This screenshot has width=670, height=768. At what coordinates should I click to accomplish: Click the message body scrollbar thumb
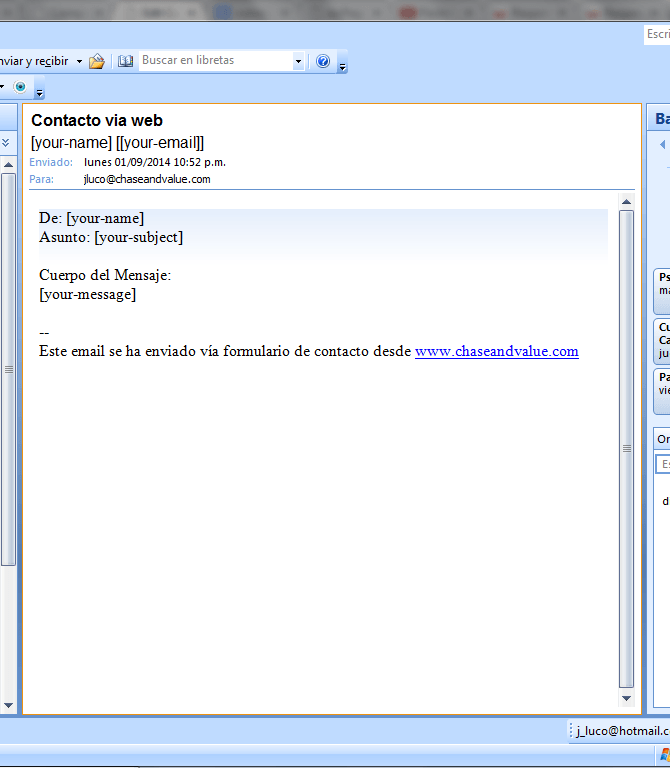(626, 449)
